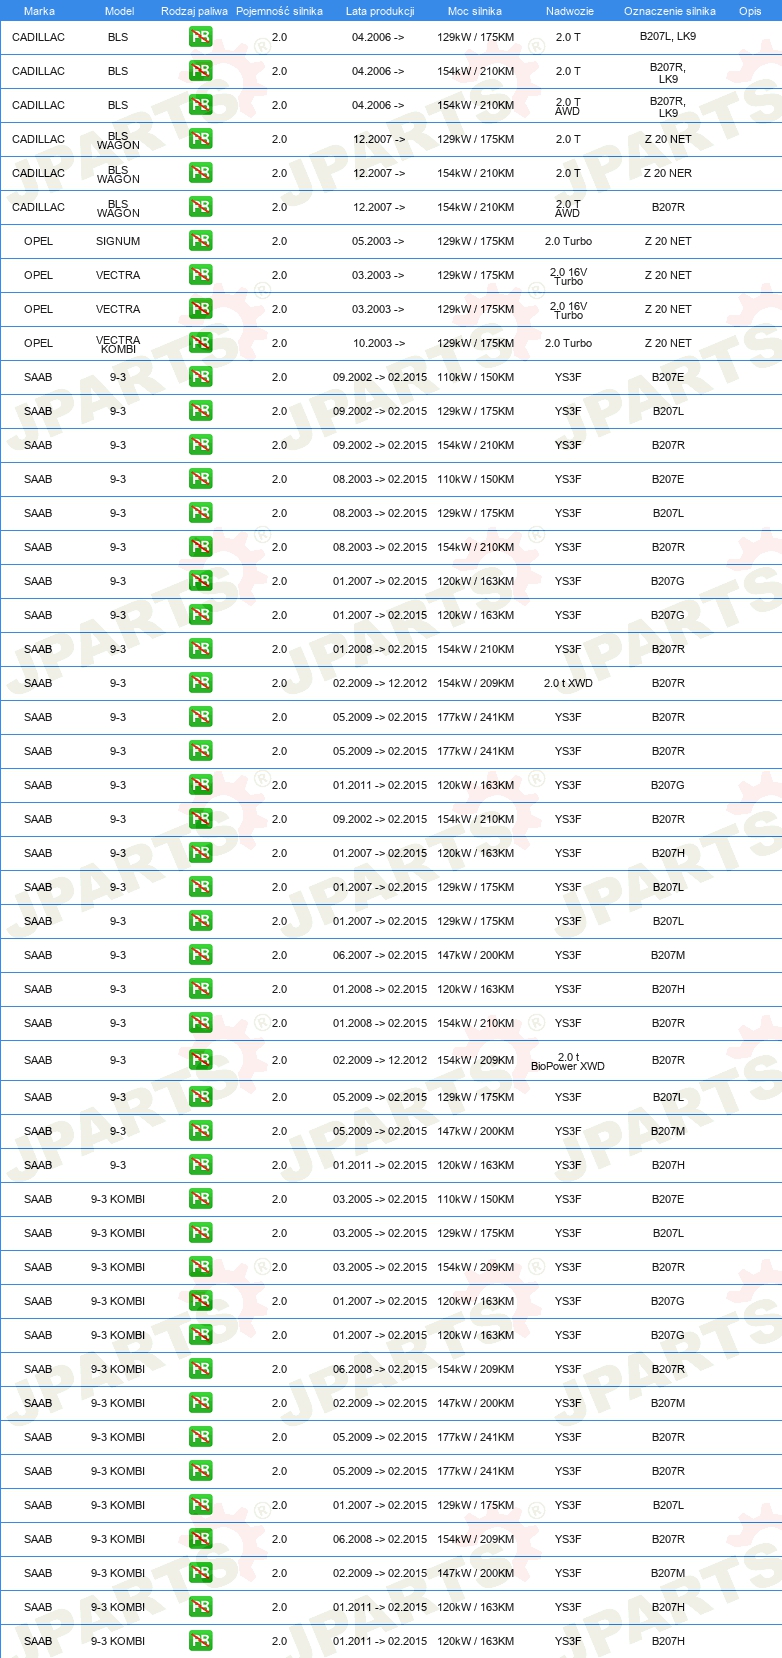Click fuel icon in SAAB 9-3 01.2011 B207G row
The height and width of the screenshot is (1658, 782).
coord(200,785)
